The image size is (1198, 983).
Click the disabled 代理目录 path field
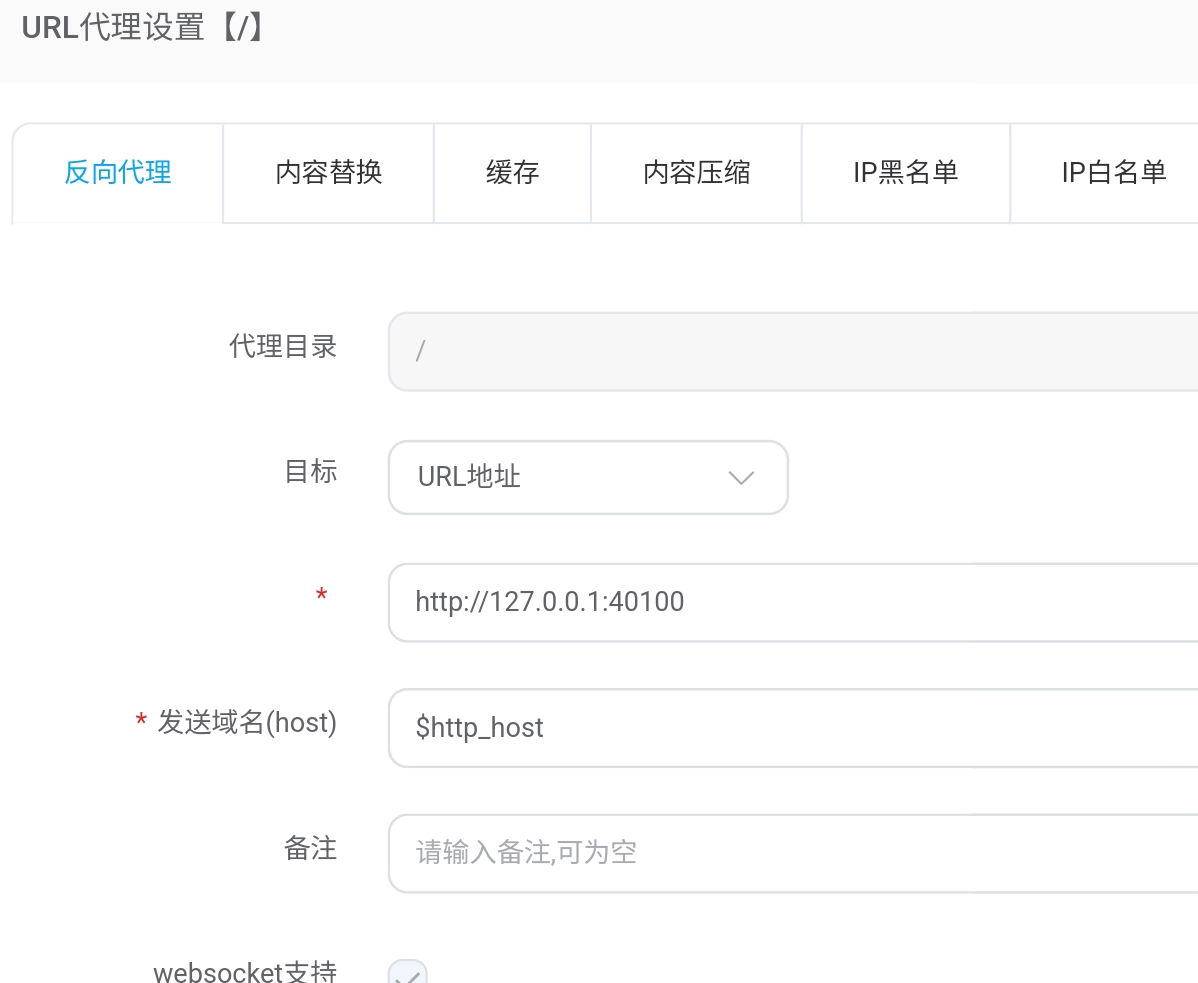pyautogui.click(x=790, y=351)
